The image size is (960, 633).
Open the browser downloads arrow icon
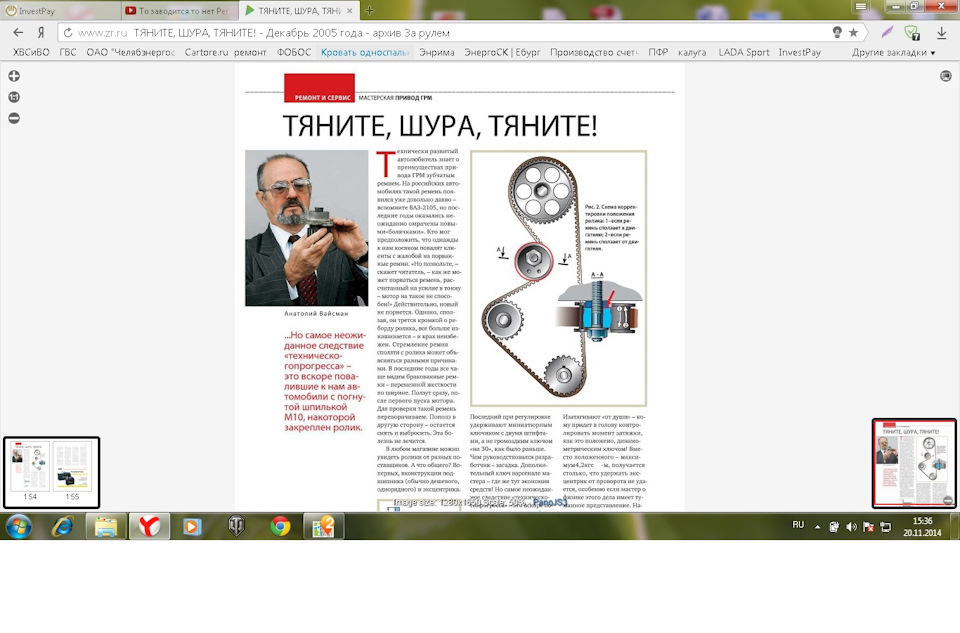click(941, 32)
